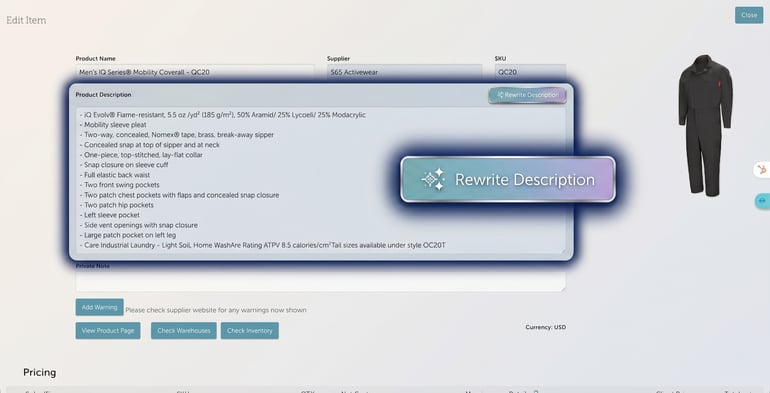
Task: Open the HubSpot side tab icon
Action: pos(762,170)
